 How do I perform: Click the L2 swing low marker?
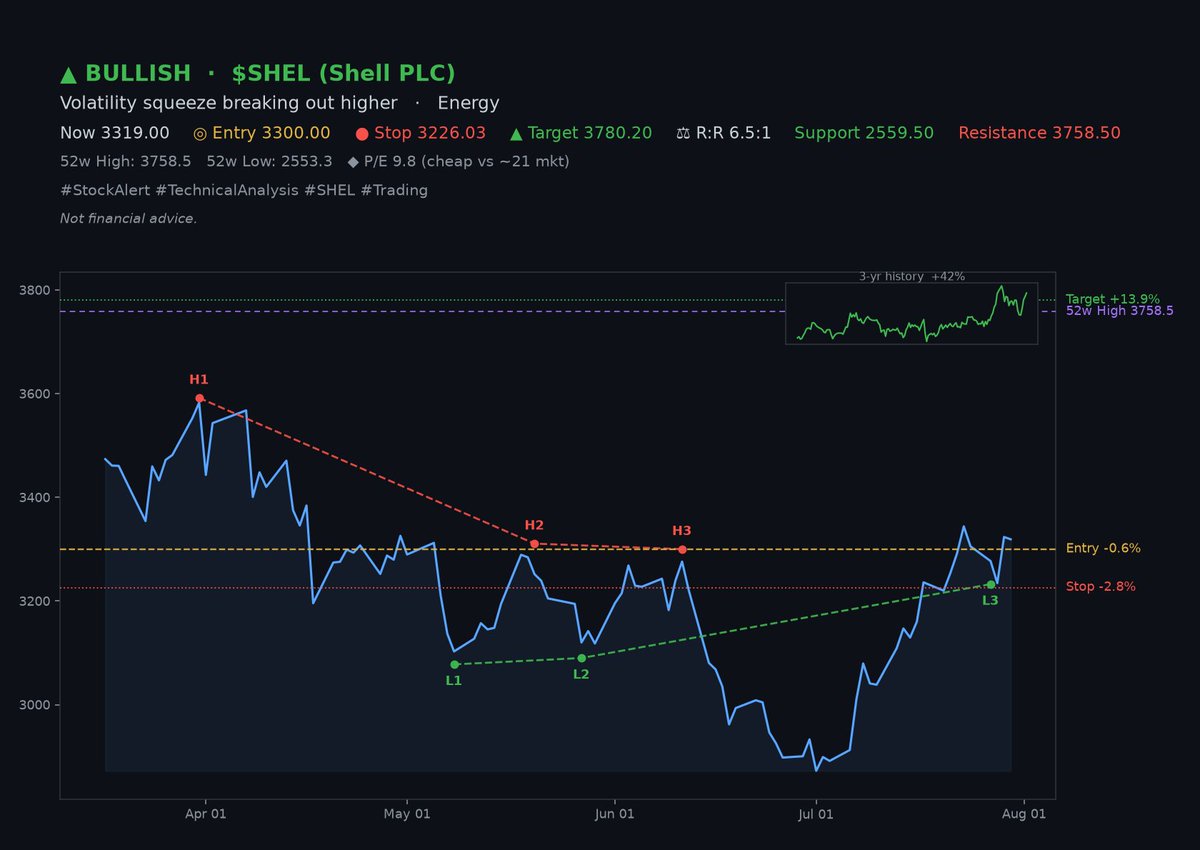point(582,658)
